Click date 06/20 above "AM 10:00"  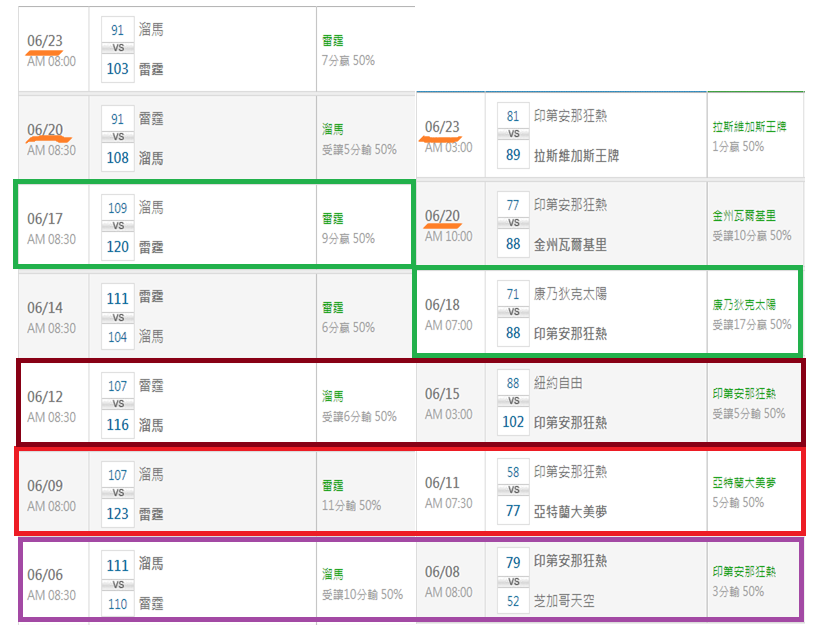(x=442, y=216)
